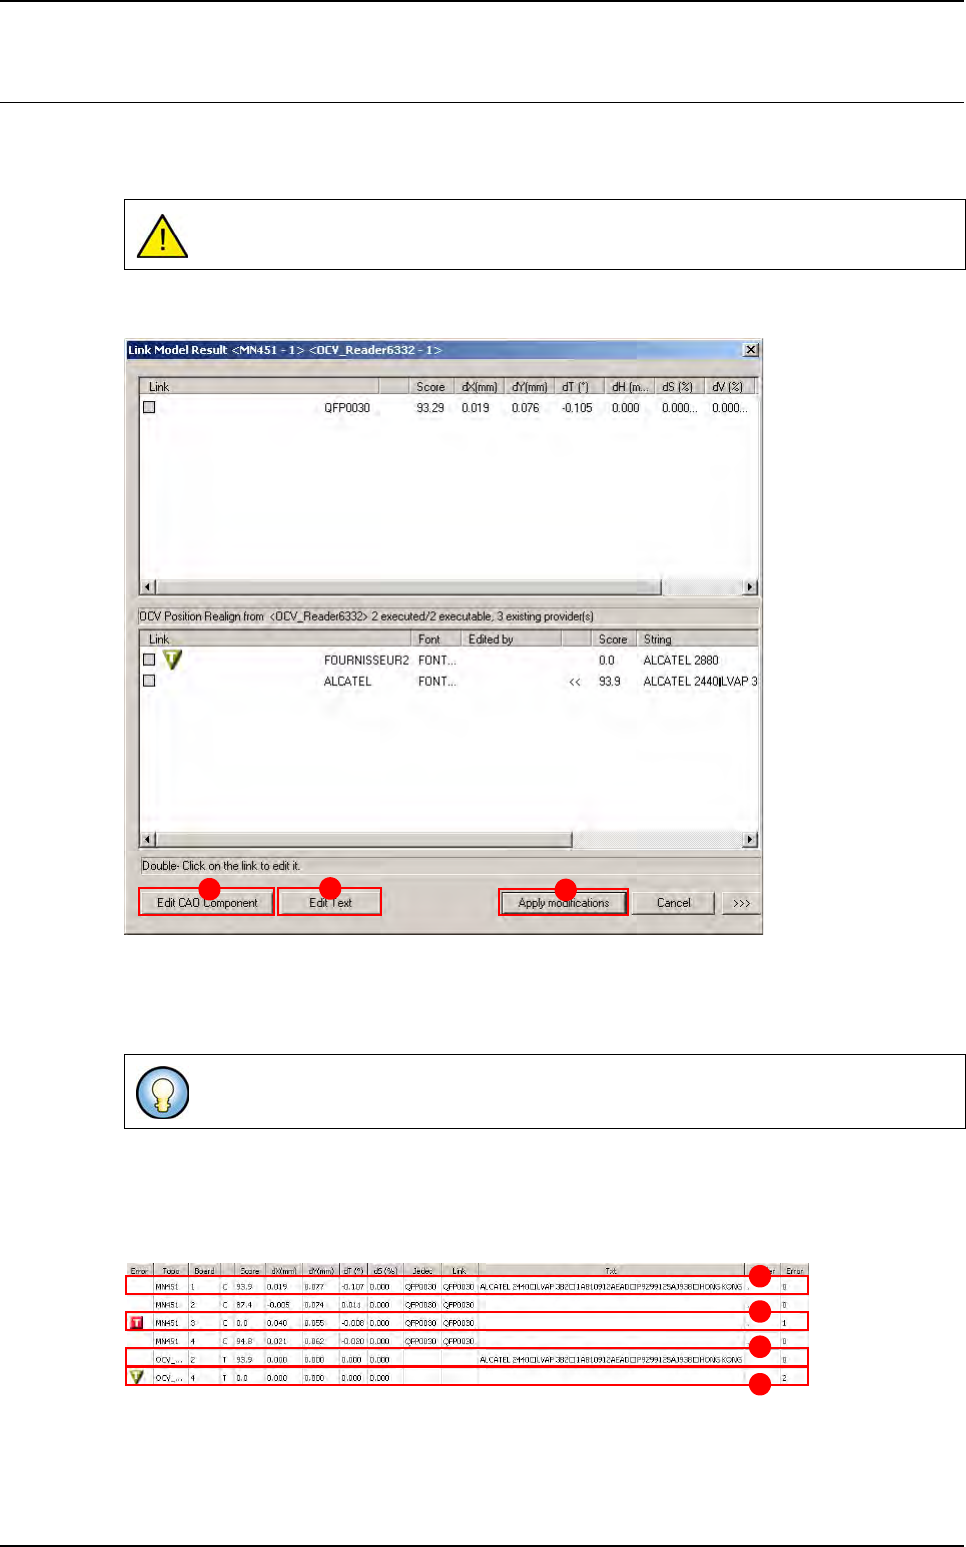Click the -0.105 dT value
Screen dimensions: 966x1547
click(x=577, y=408)
